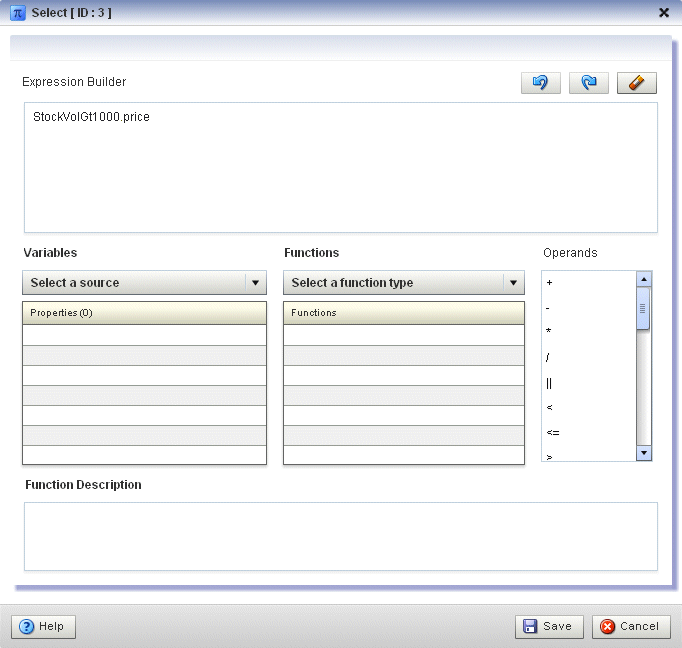Click the red Cancel X icon

pyautogui.click(x=607, y=626)
